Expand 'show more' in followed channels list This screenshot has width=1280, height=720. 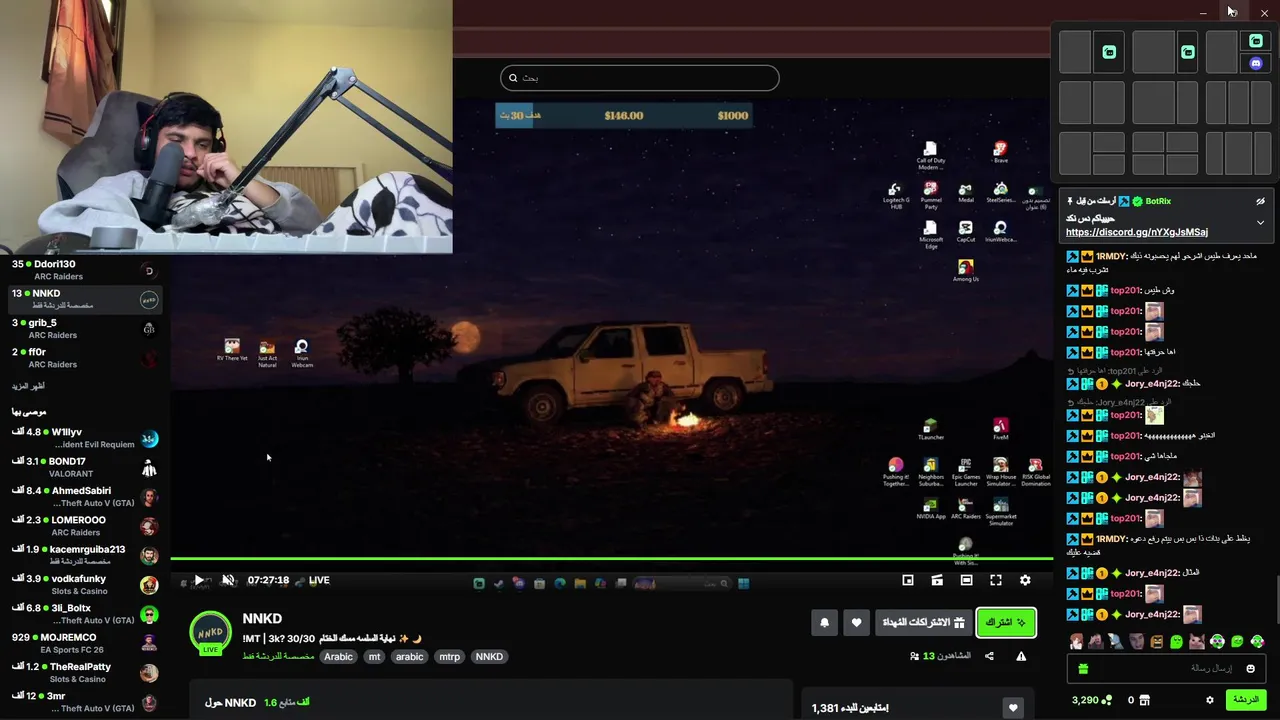tap(28, 386)
